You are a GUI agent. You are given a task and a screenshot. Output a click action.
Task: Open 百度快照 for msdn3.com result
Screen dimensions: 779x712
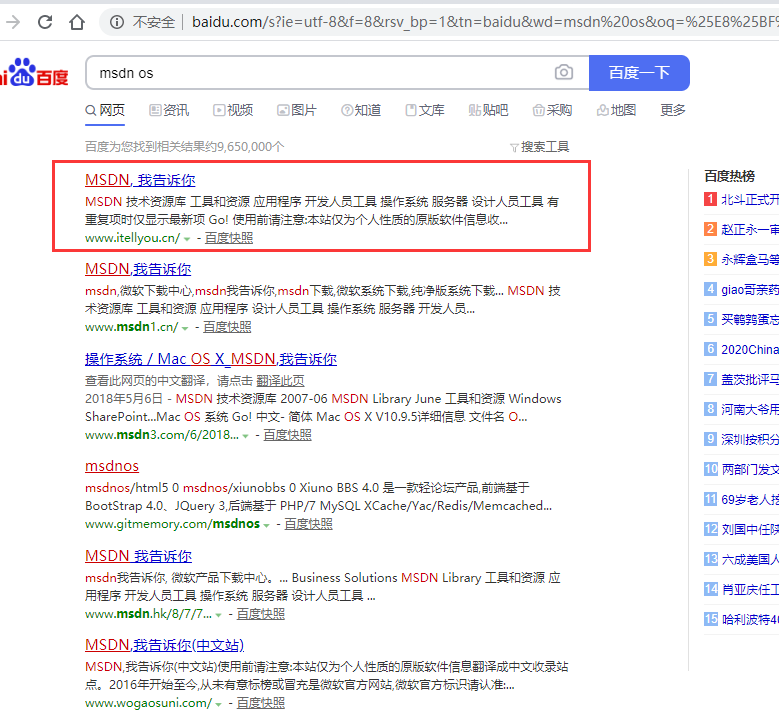[x=287, y=435]
